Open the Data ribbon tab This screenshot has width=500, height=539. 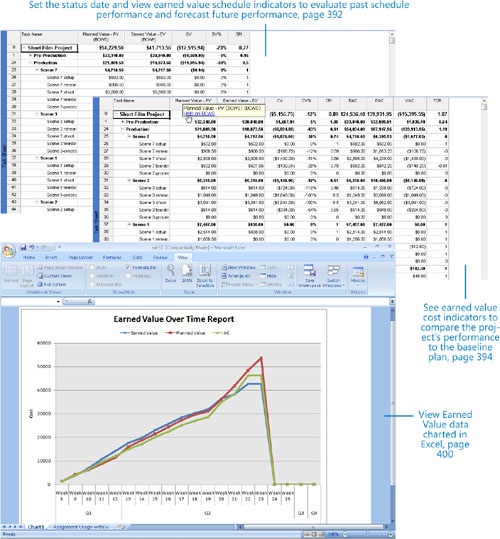click(137, 257)
